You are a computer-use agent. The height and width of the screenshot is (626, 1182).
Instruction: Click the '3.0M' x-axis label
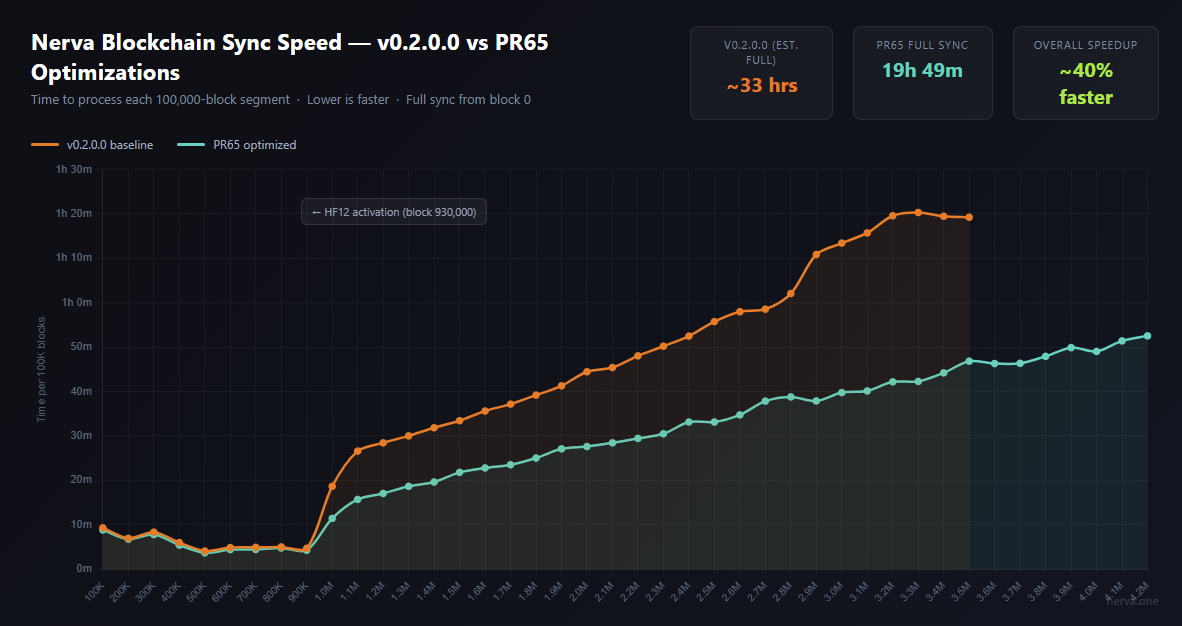point(834,590)
